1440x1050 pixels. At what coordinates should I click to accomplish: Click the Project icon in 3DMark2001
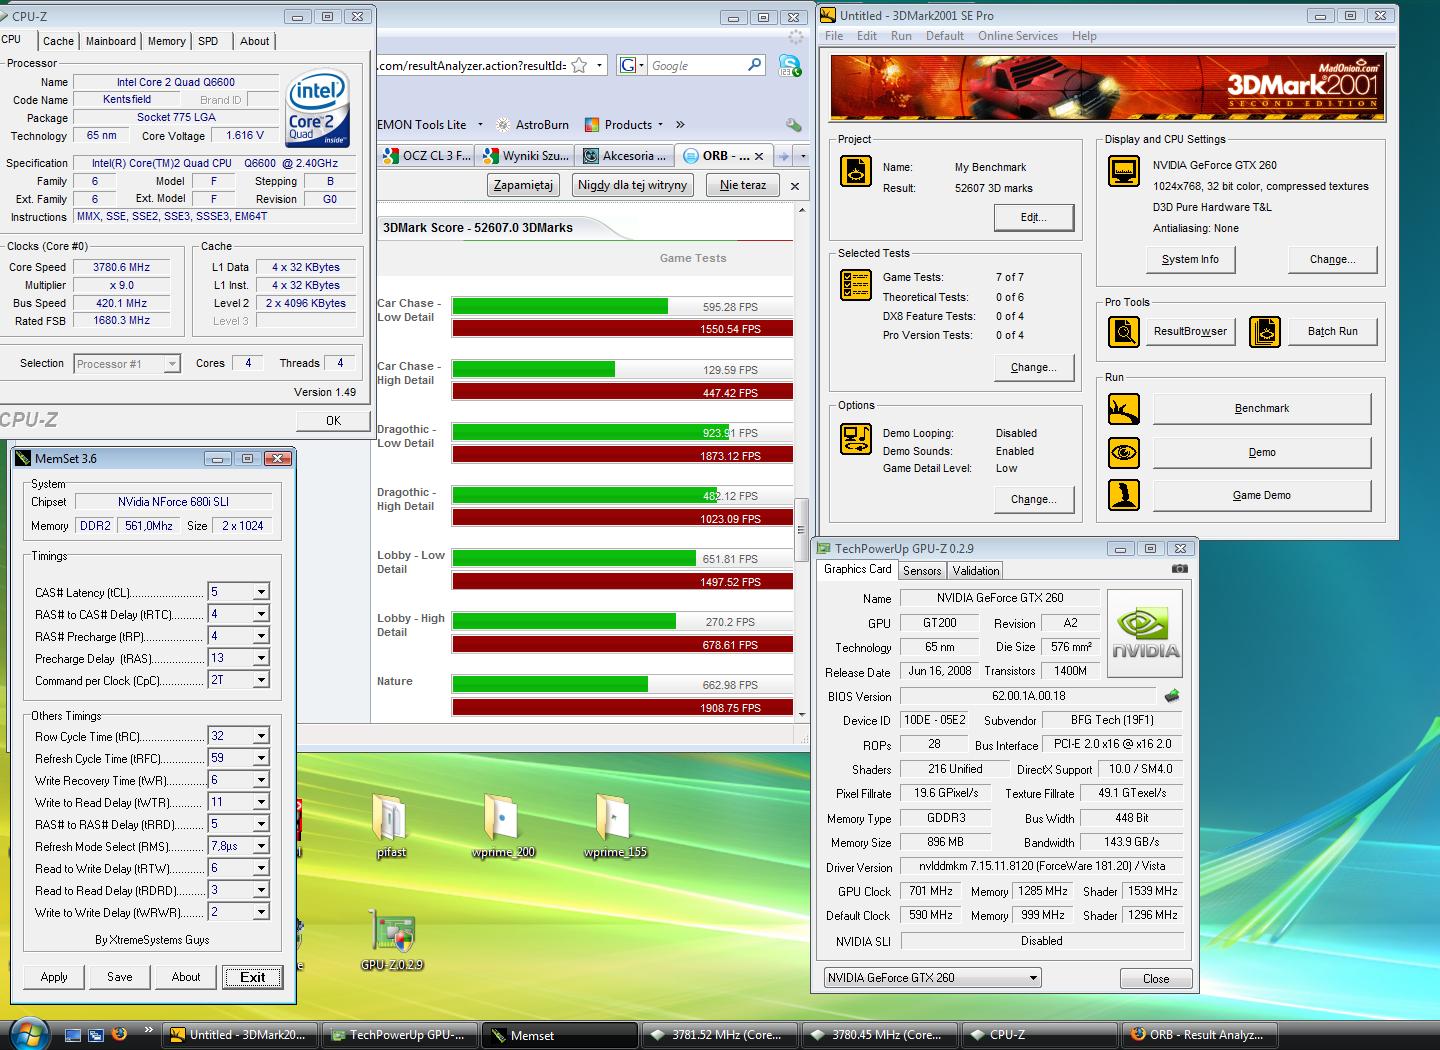tap(856, 172)
